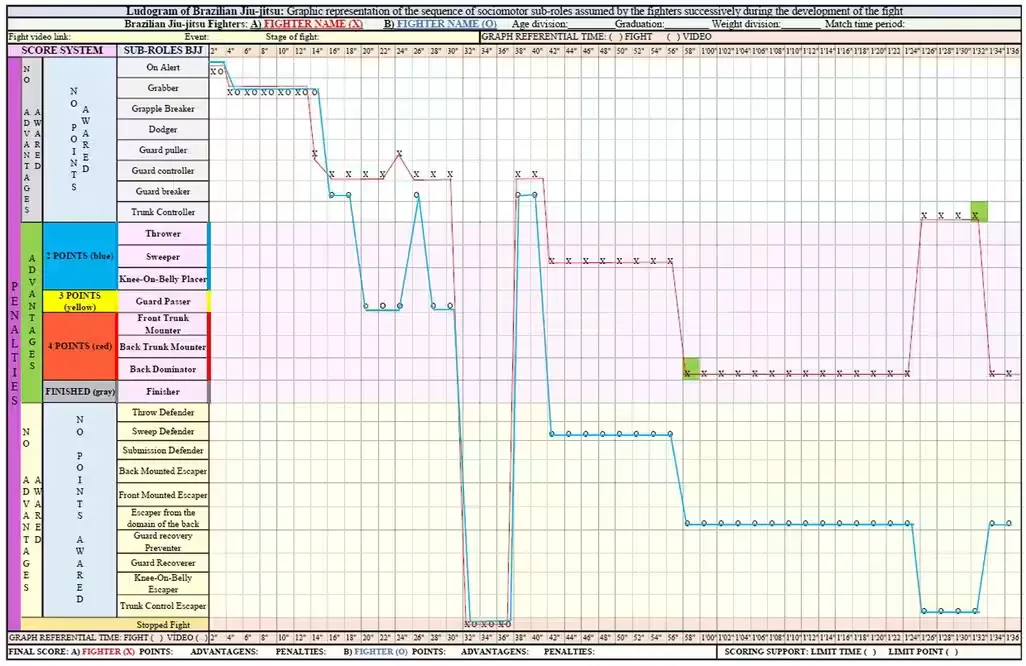The width and height of the screenshot is (1026, 666).
Task: Click the Weight division blank field
Action: [x=800, y=24]
